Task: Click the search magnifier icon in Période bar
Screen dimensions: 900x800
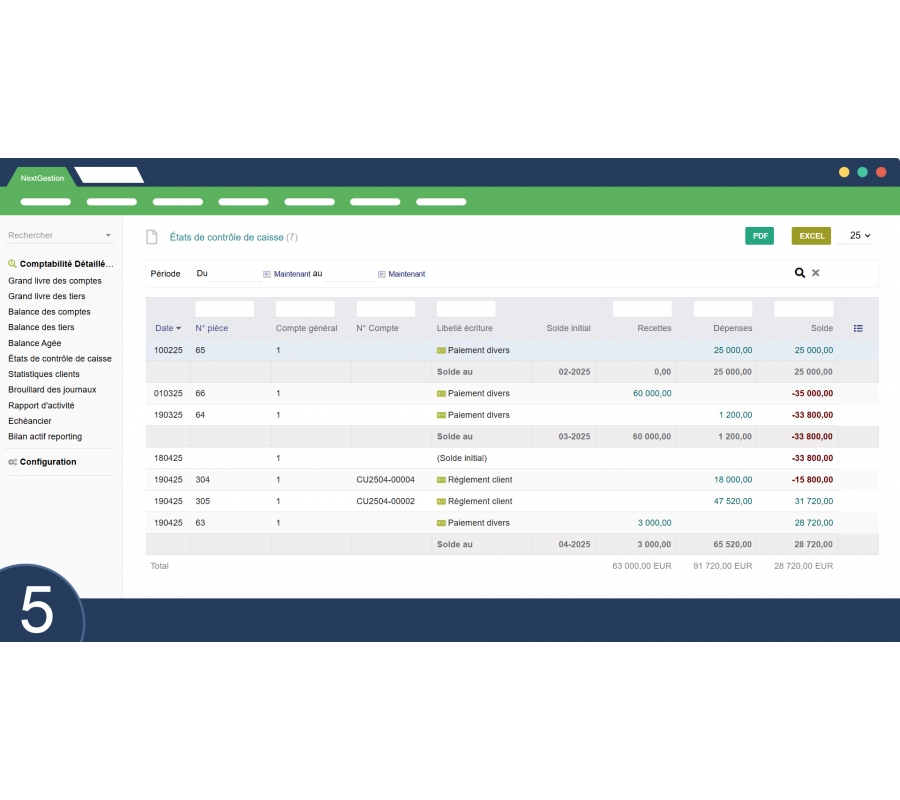Action: coord(799,273)
